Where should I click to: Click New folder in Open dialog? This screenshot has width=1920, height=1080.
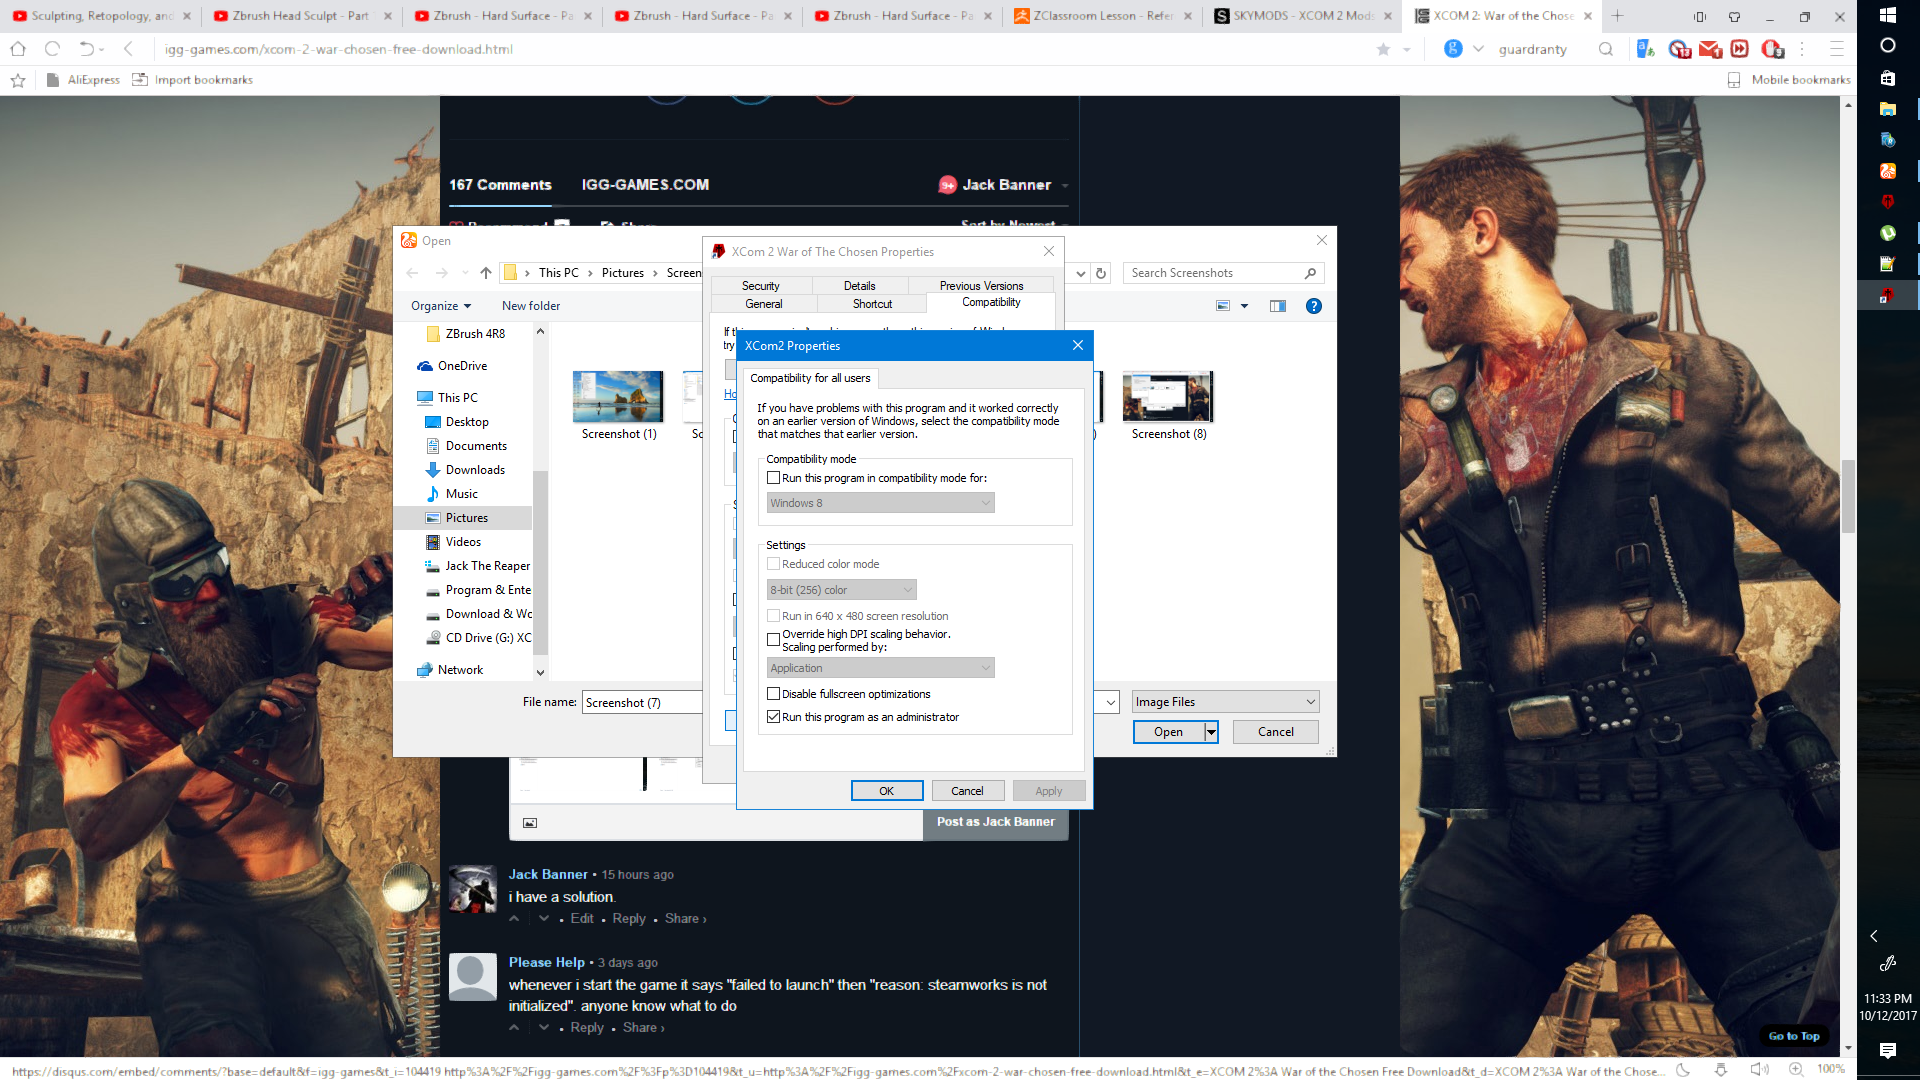(531, 306)
